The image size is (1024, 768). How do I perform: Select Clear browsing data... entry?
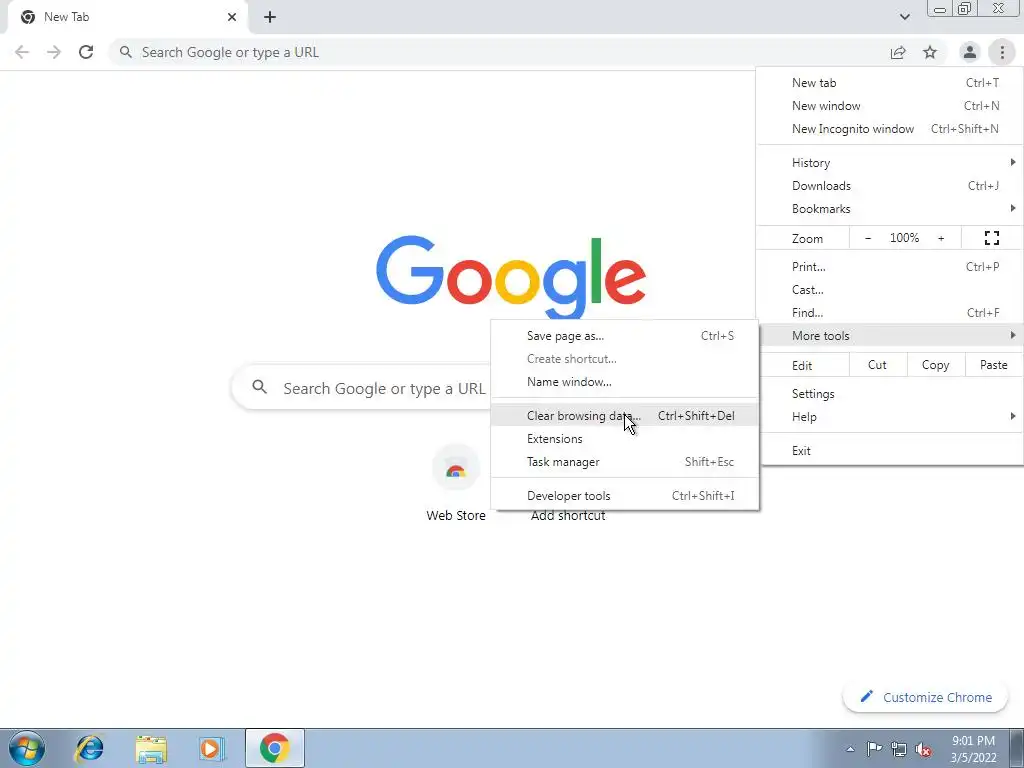click(625, 415)
